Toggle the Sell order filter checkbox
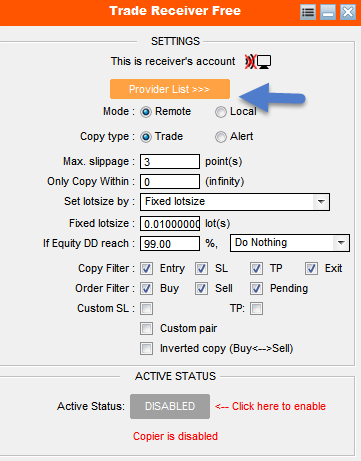The height and width of the screenshot is (461, 361). click(x=201, y=289)
